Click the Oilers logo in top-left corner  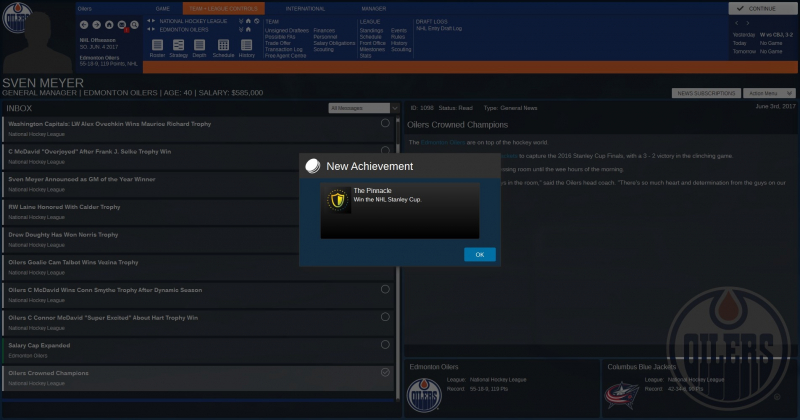[15, 17]
